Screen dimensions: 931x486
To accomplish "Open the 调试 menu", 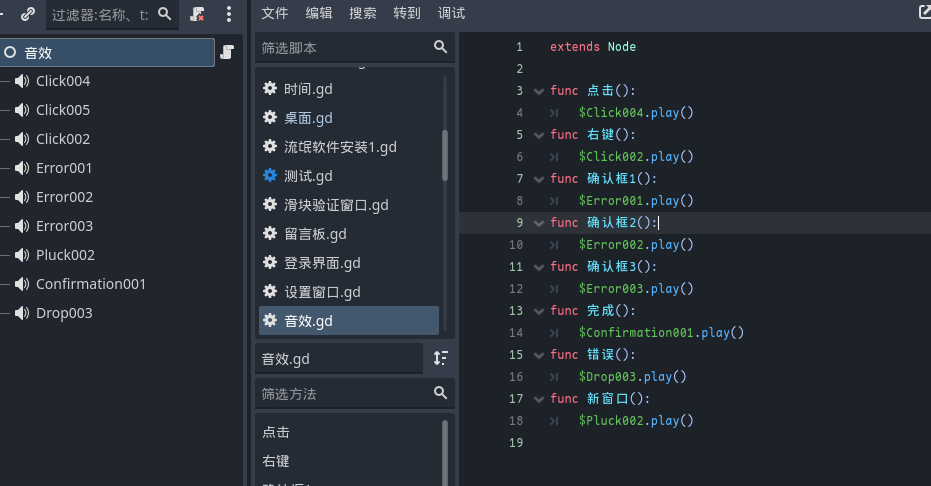I will (x=451, y=13).
